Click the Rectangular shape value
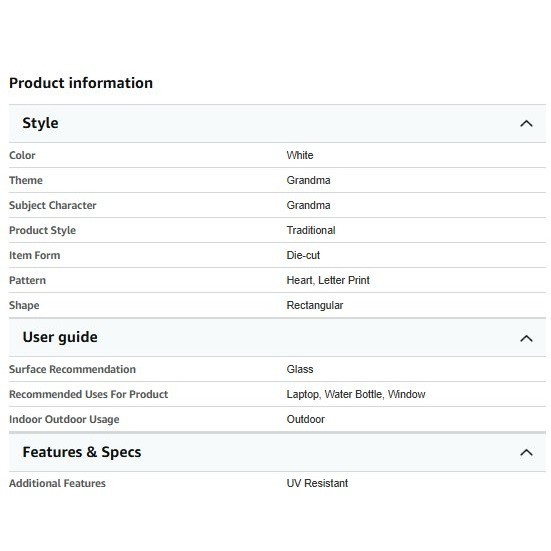Screen dimensions: 551x551 point(315,305)
